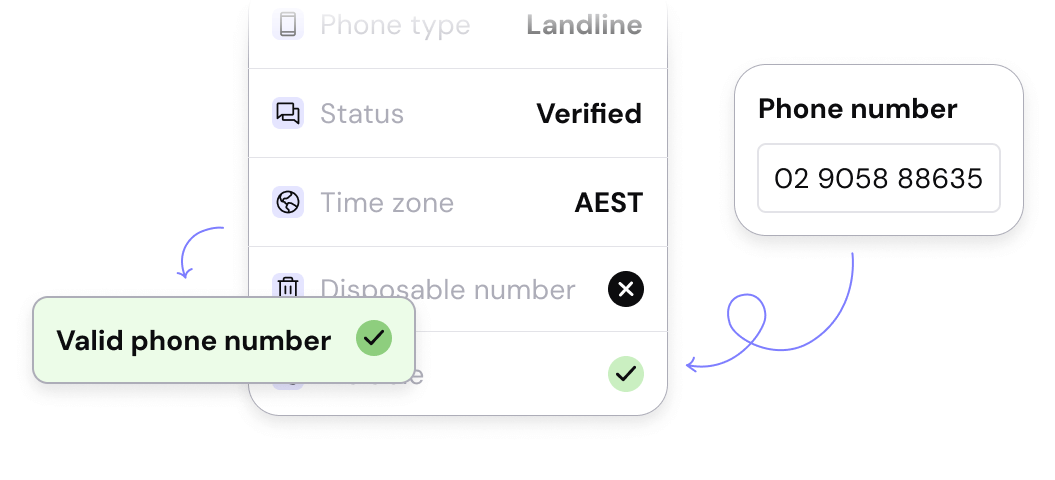Click the Status row label
Image resolution: width=1055 pixels, height=480 pixels.
[x=362, y=113]
